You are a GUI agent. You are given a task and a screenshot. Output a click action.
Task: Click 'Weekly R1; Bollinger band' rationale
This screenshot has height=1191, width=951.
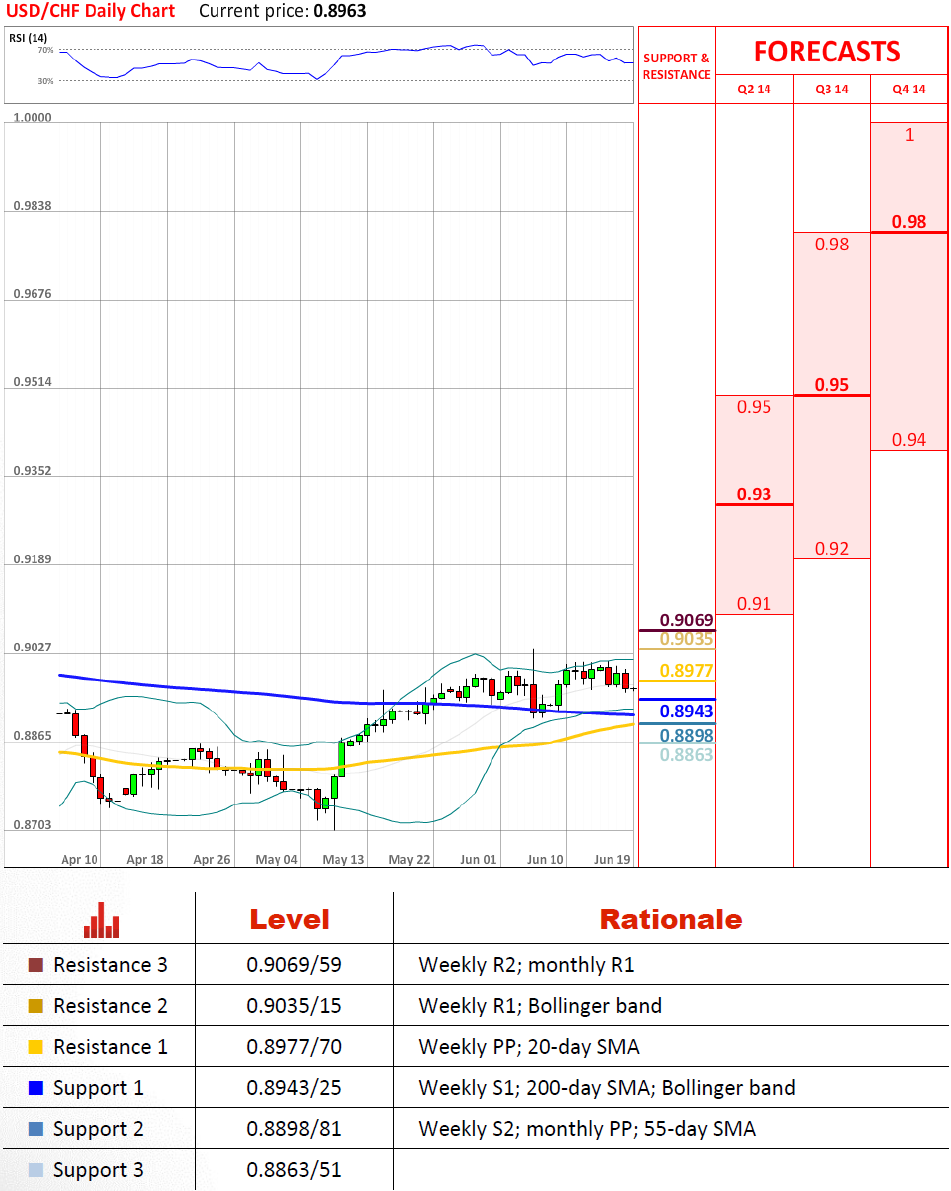[540, 1006]
